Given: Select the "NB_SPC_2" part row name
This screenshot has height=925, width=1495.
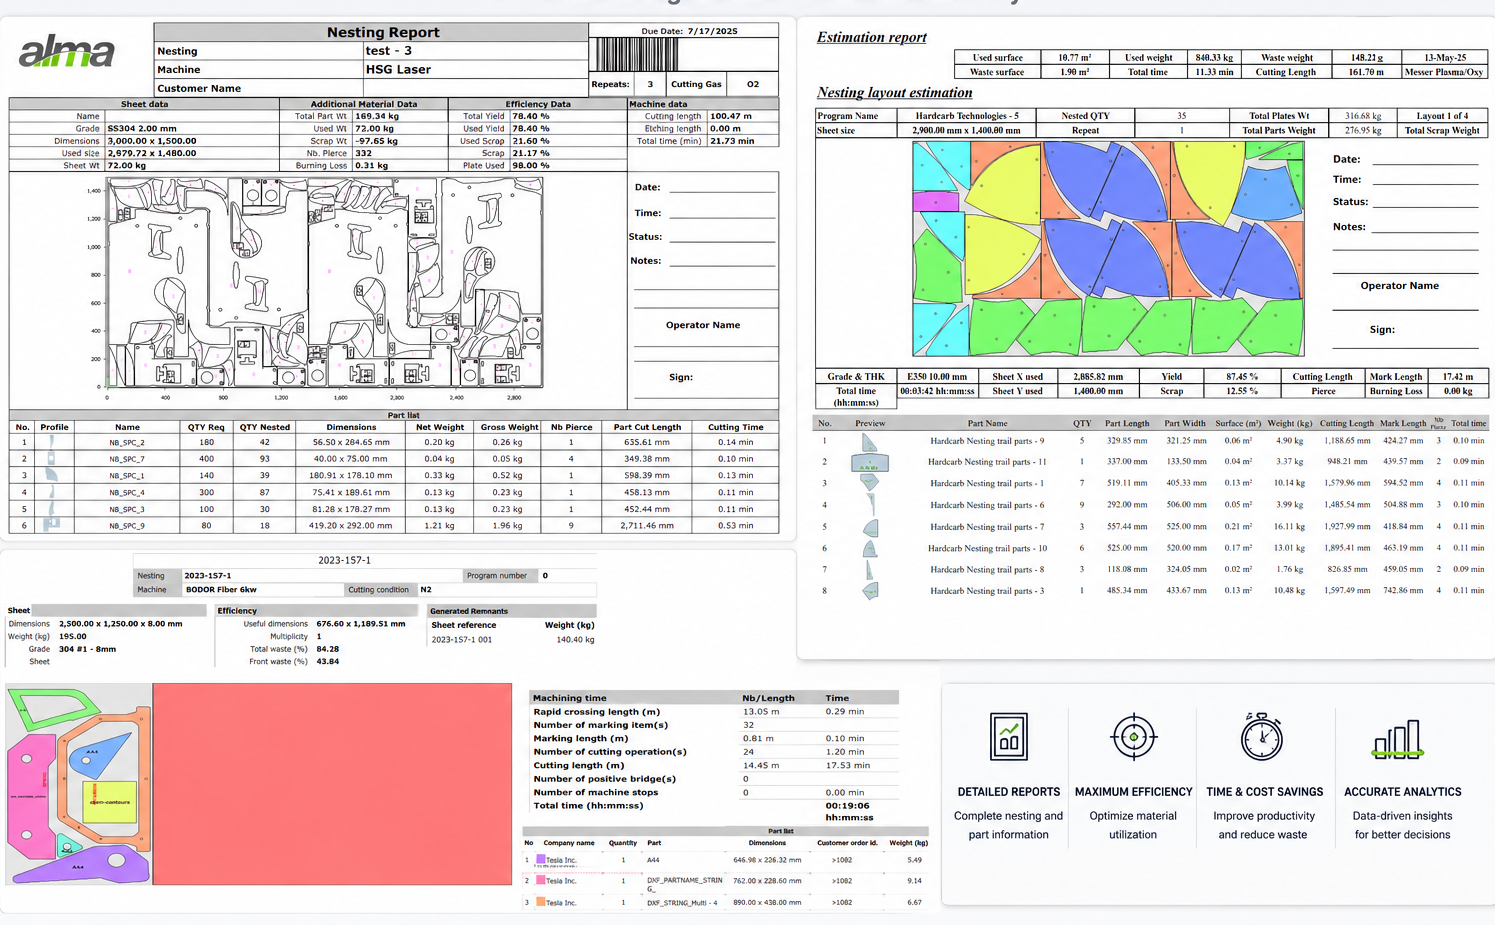Looking at the screenshot, I should pos(127,442).
